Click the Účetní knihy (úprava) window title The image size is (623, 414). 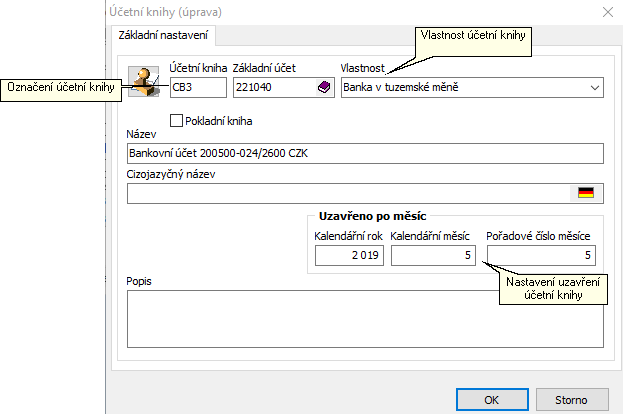click(165, 12)
